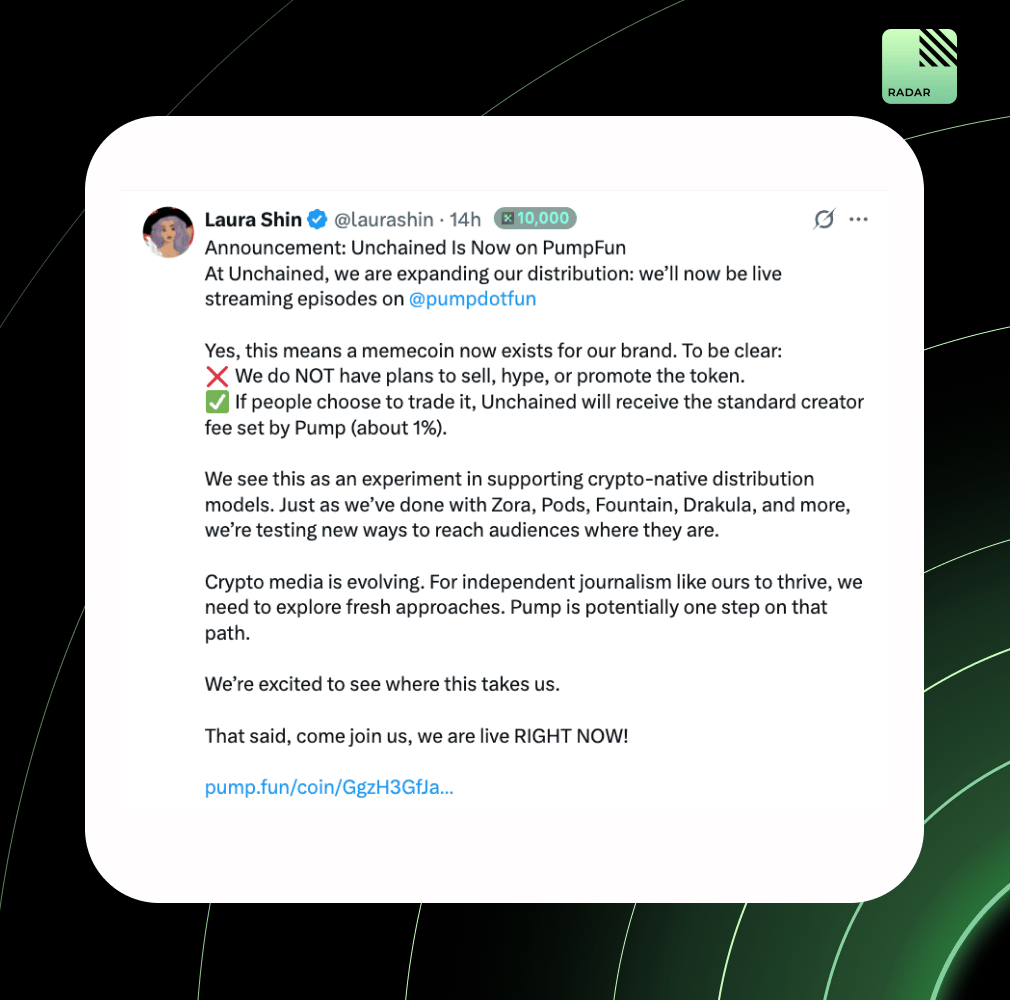Click the 'live RIGHT NOW!' sentence

(x=416, y=736)
